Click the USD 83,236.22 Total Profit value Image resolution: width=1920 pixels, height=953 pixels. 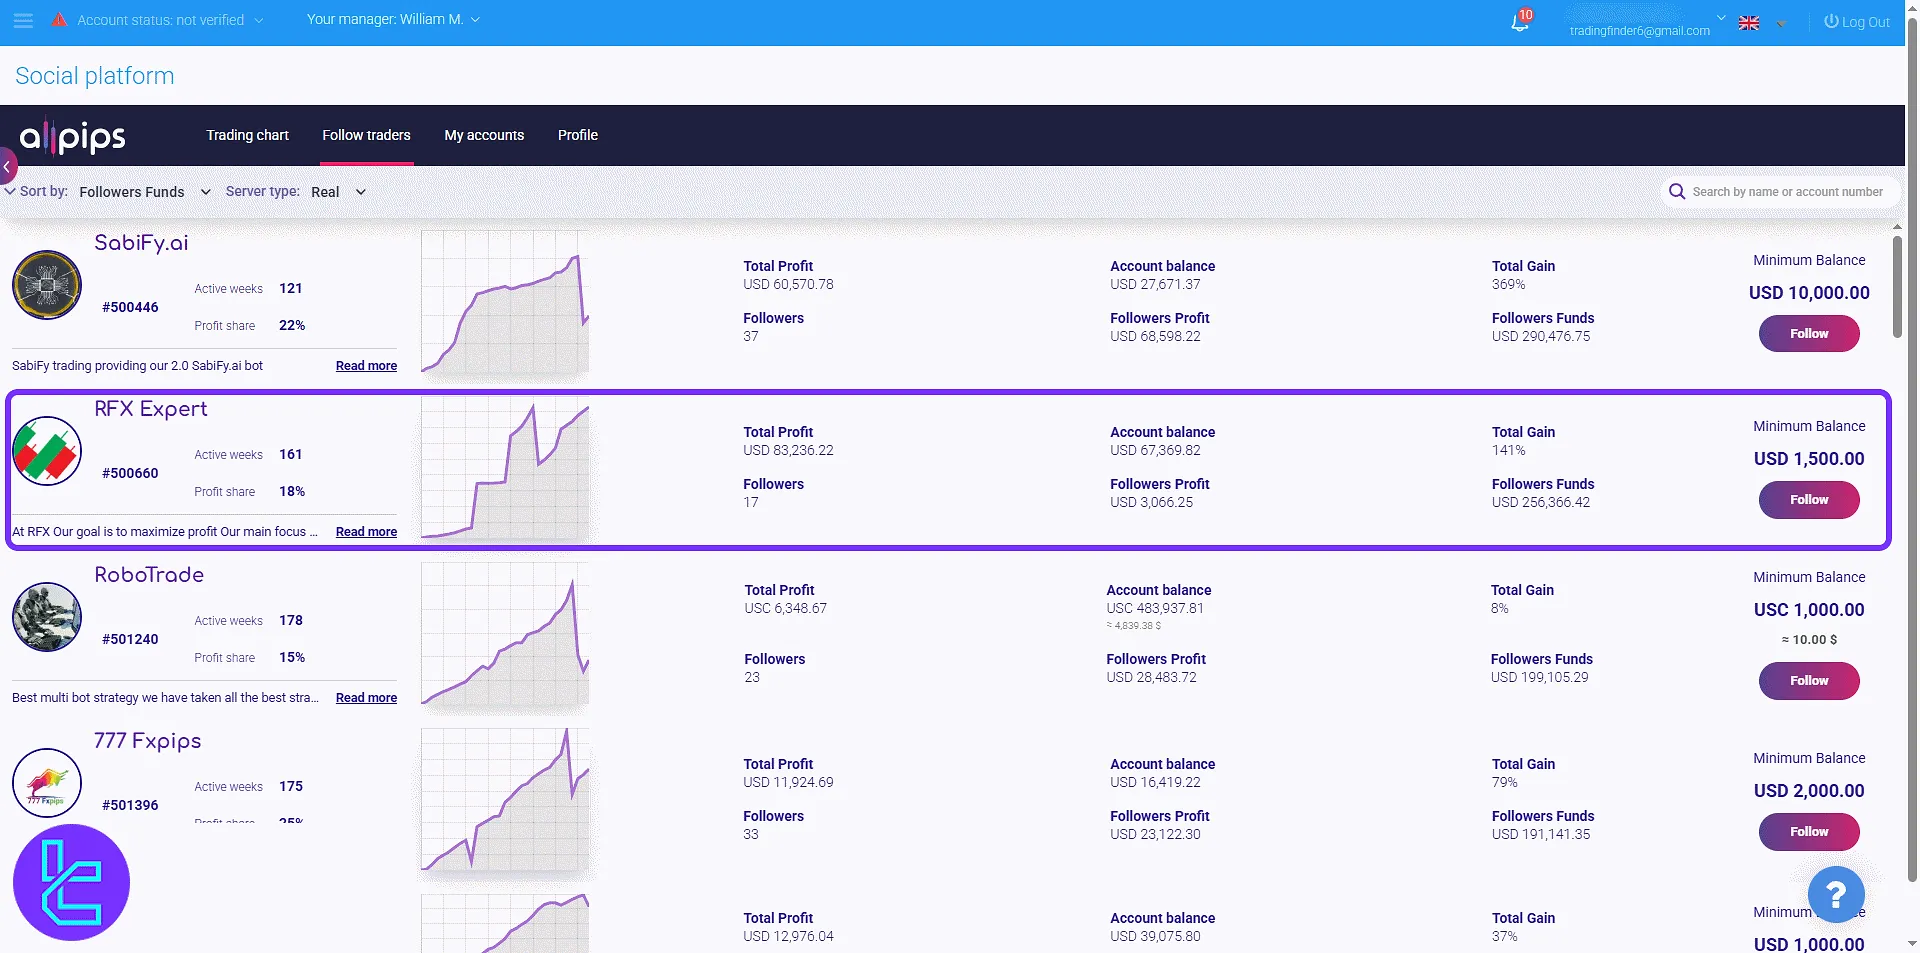(x=788, y=450)
